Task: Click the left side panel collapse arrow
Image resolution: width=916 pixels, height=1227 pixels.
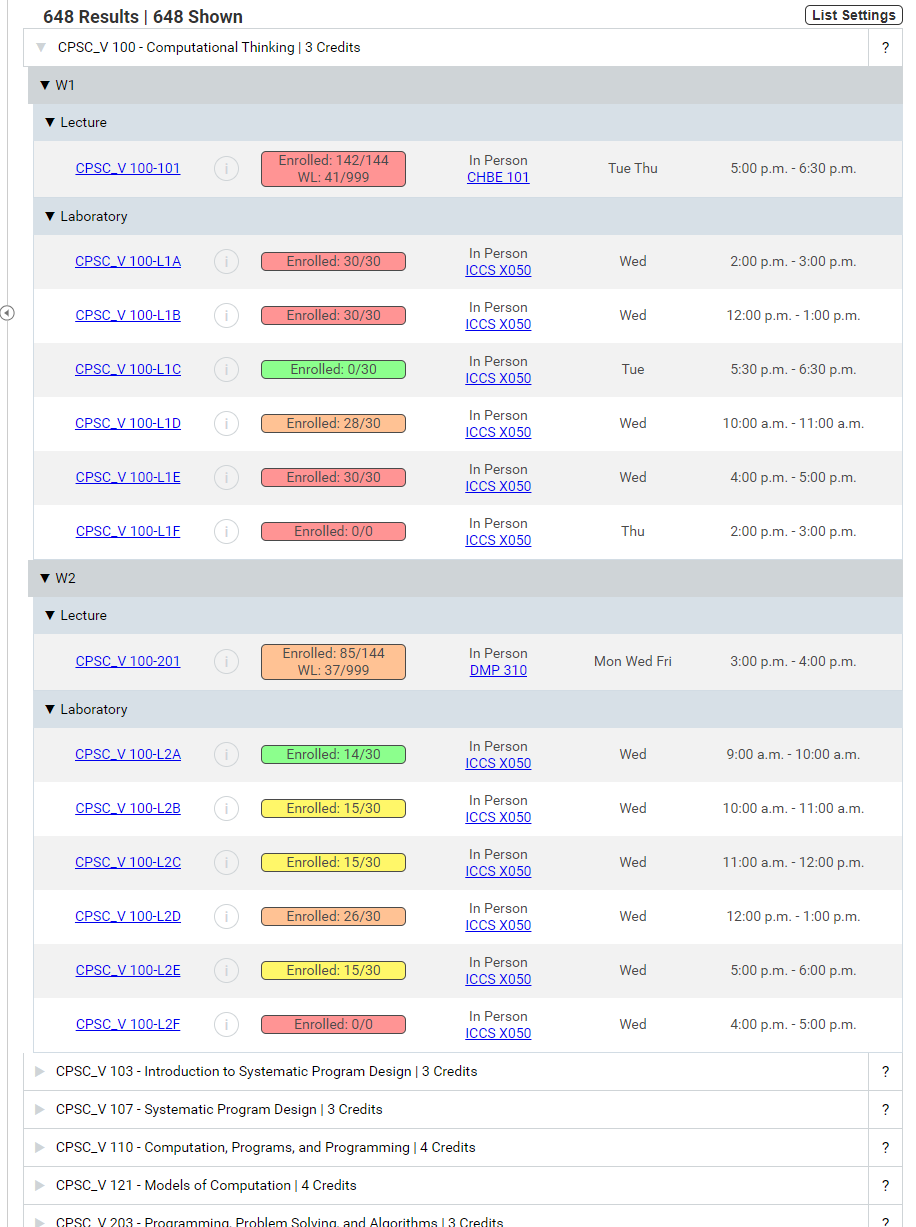Action: pyautogui.click(x=7, y=313)
